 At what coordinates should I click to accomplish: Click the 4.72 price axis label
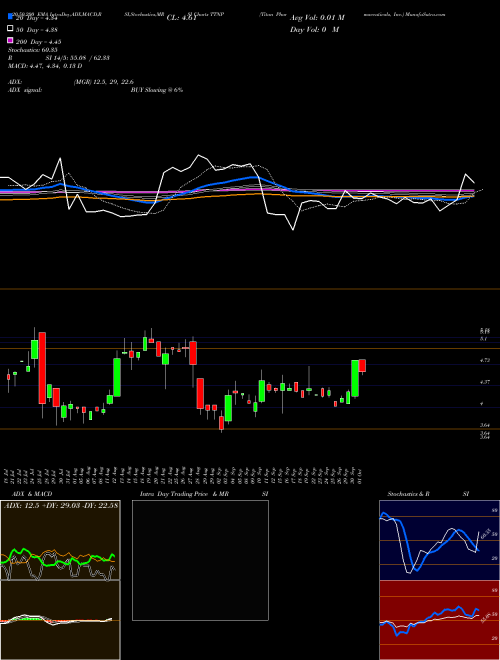pos(484,360)
